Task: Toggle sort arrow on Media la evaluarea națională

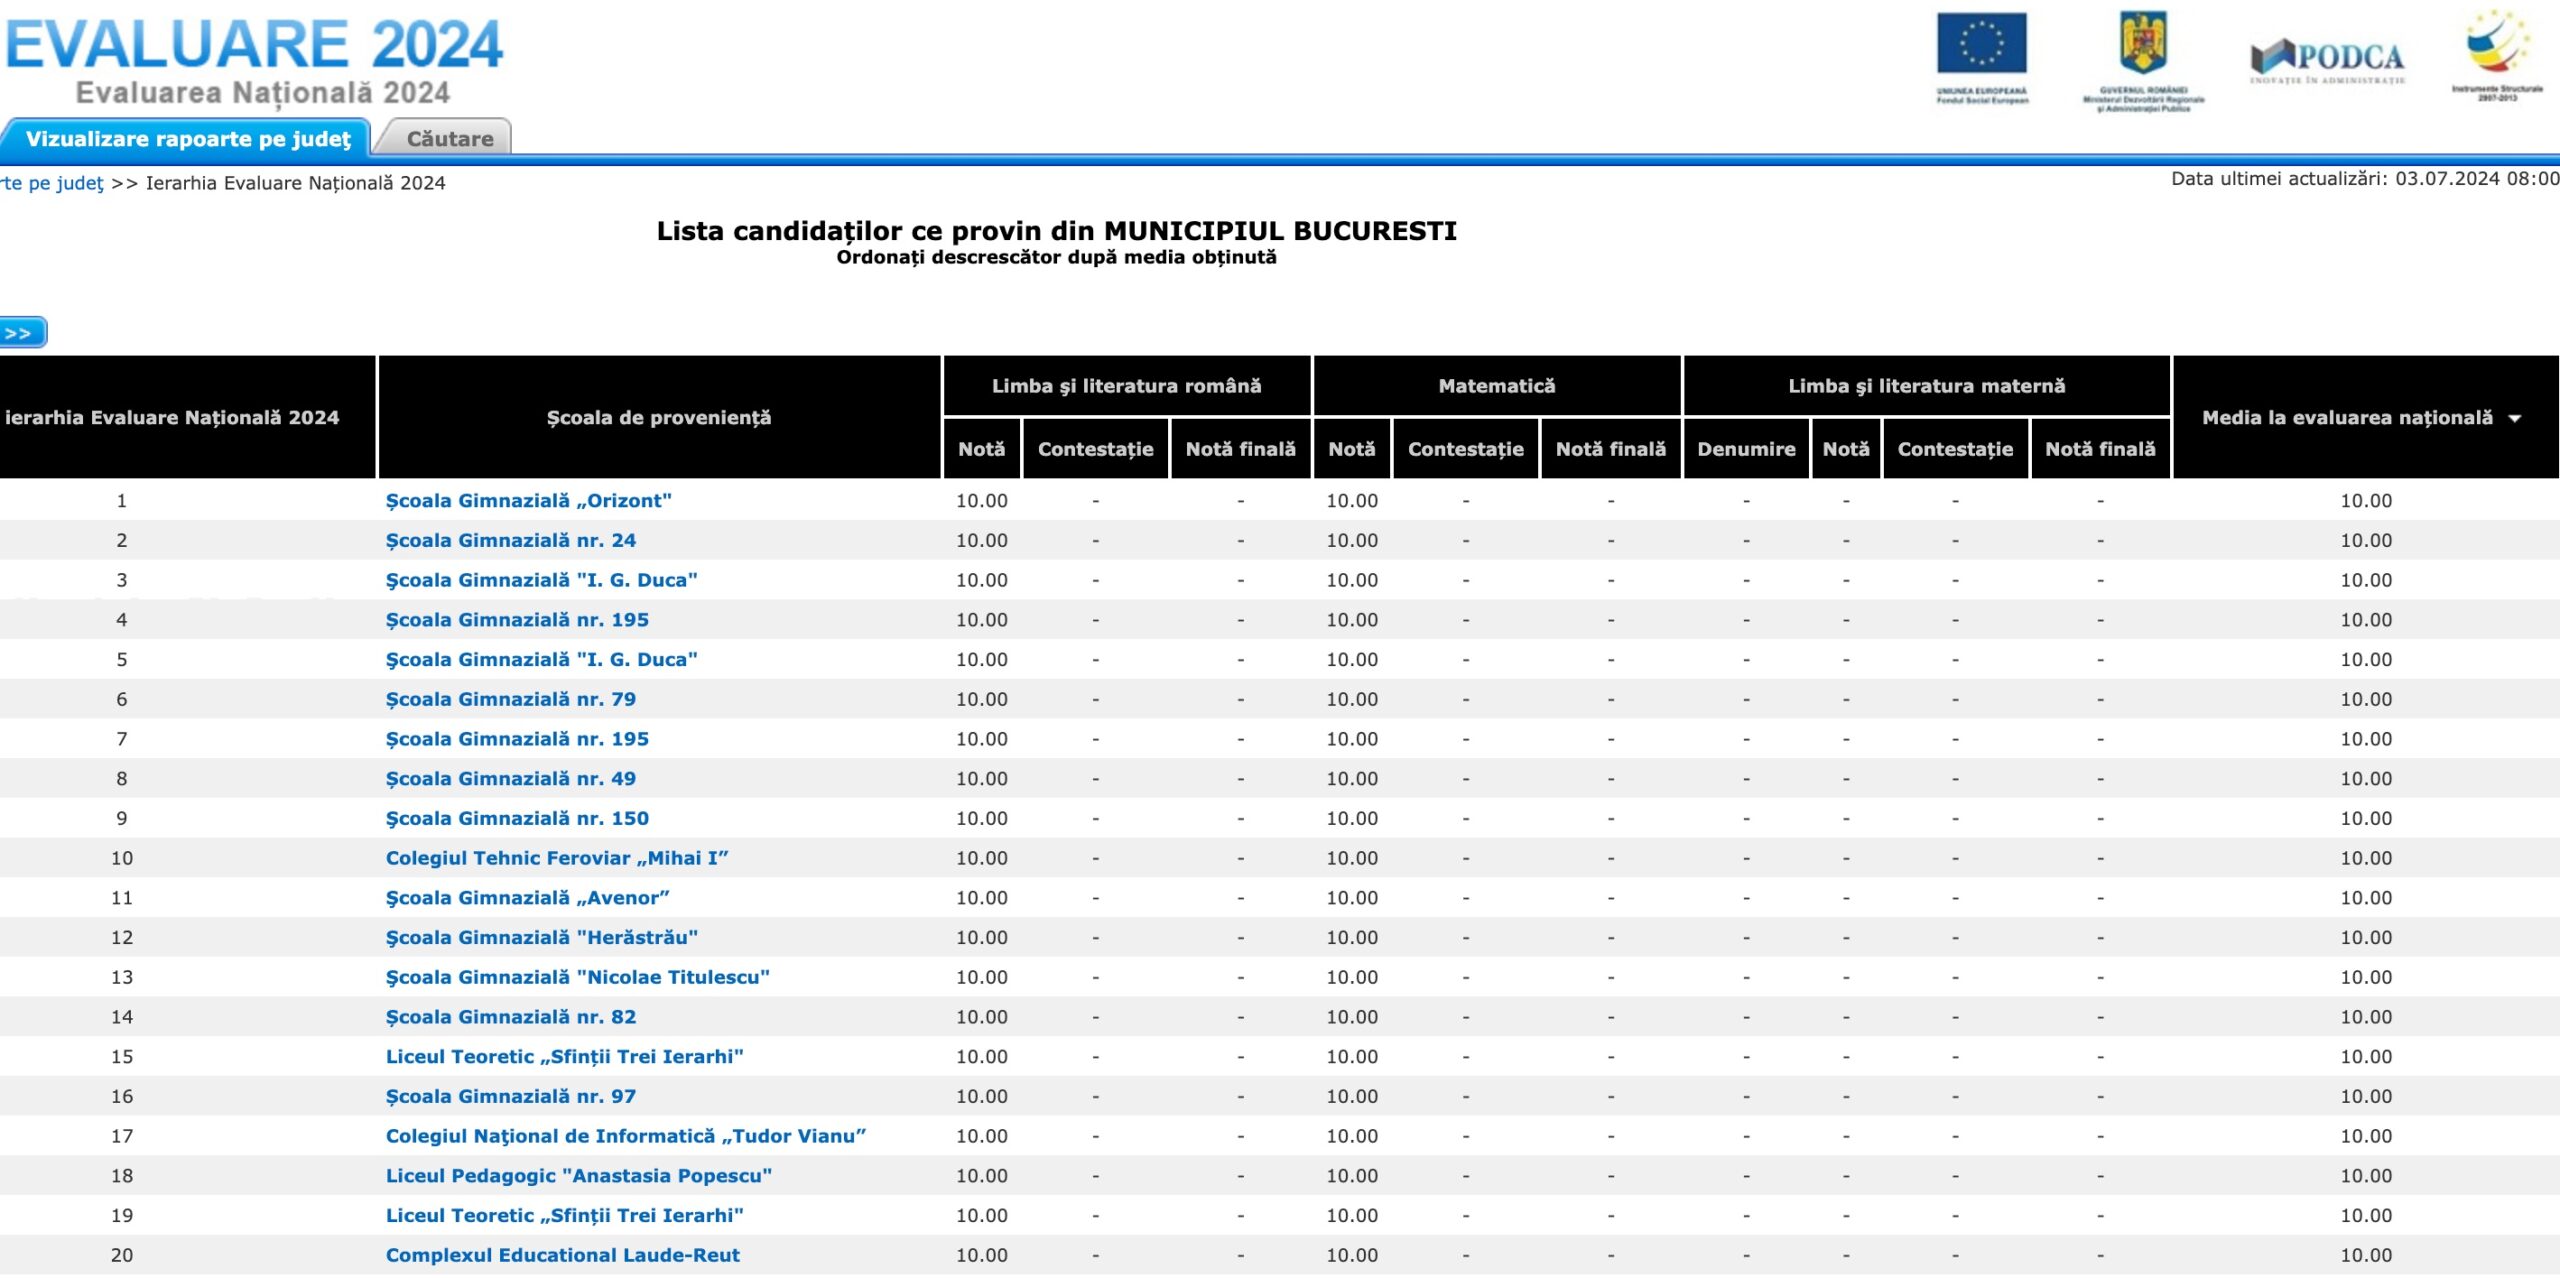Action: [x=2514, y=419]
